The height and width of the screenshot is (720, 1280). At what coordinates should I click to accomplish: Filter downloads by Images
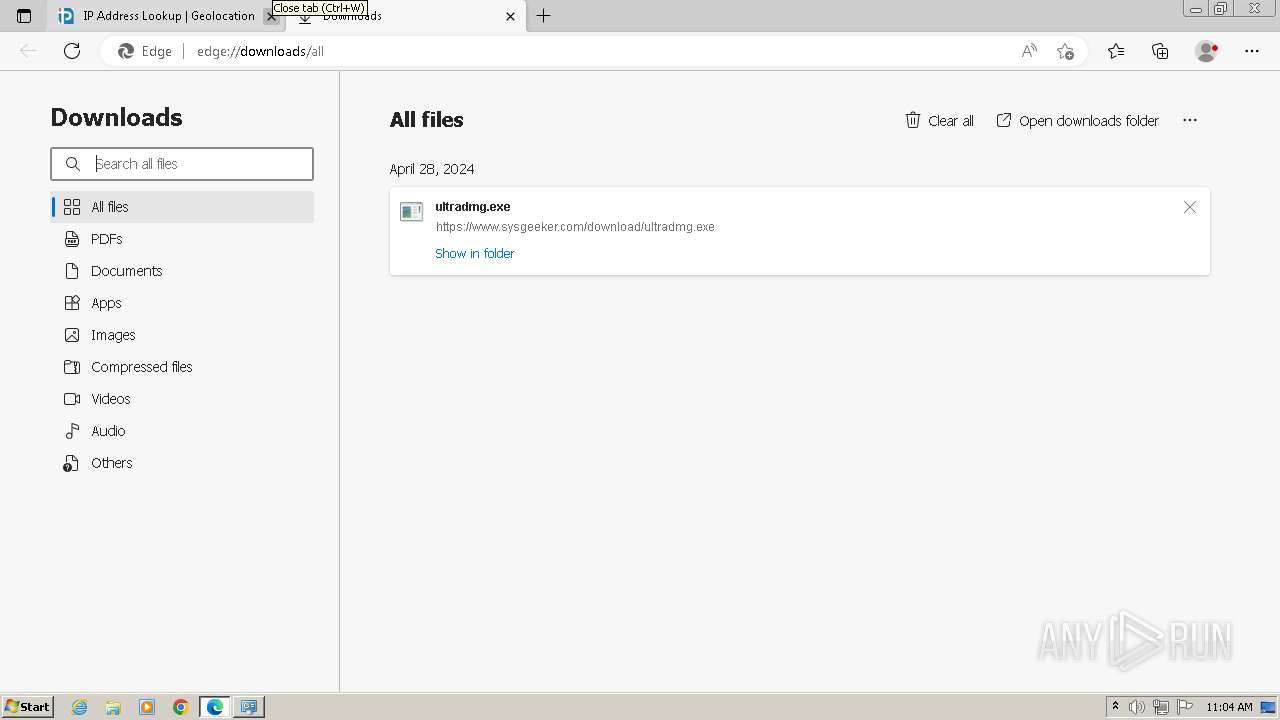click(x=182, y=335)
